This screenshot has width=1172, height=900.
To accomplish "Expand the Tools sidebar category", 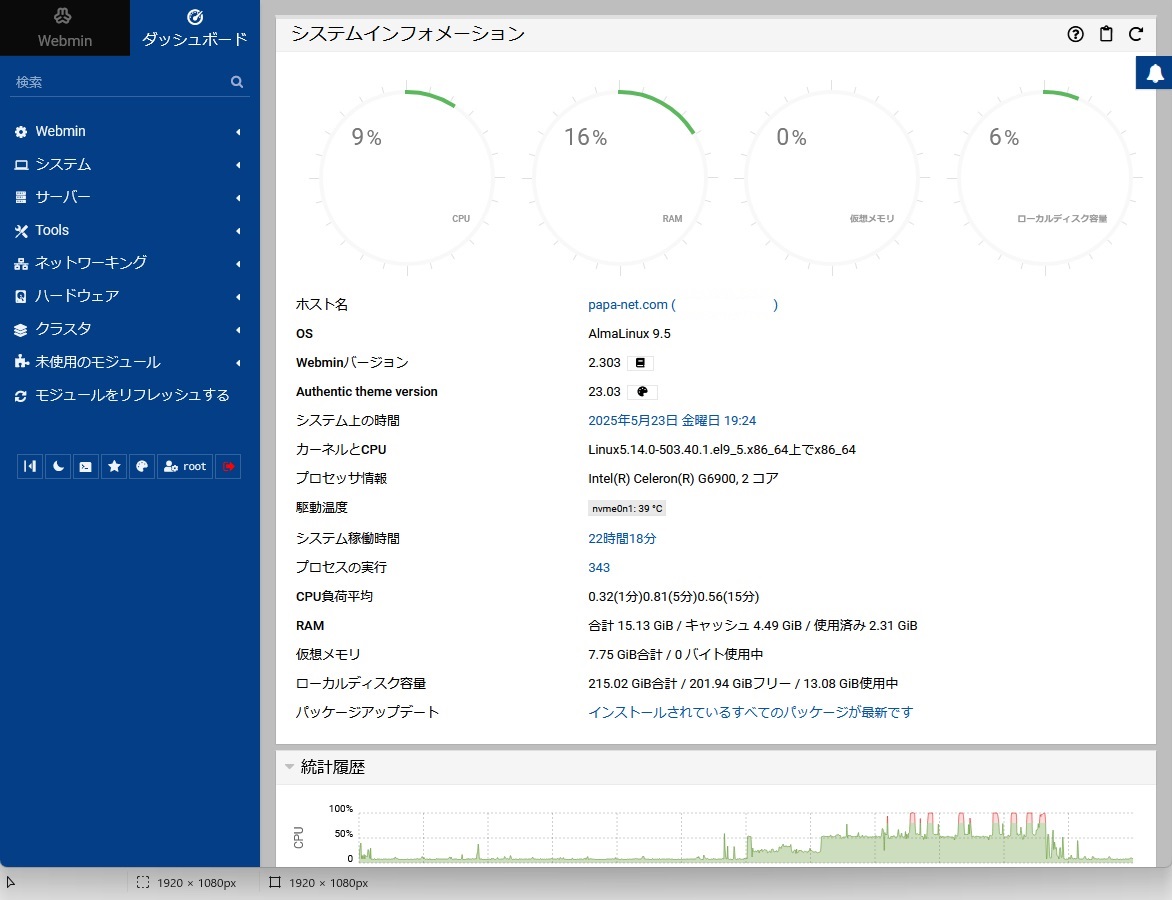I will click(129, 230).
